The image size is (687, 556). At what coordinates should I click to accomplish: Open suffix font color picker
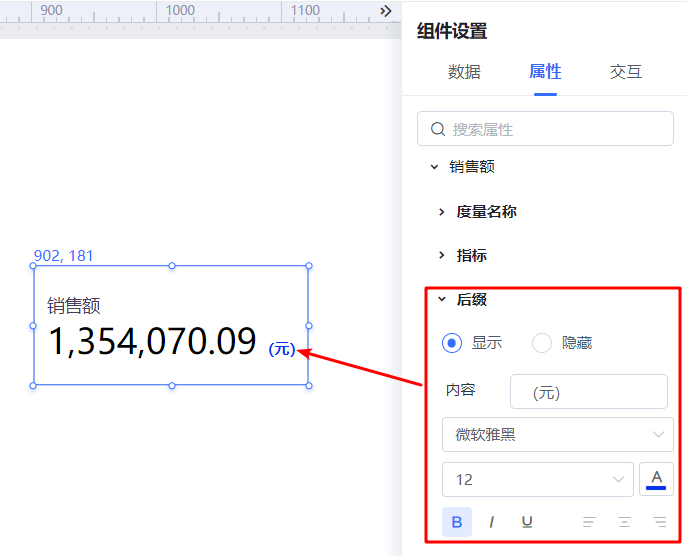[656, 479]
